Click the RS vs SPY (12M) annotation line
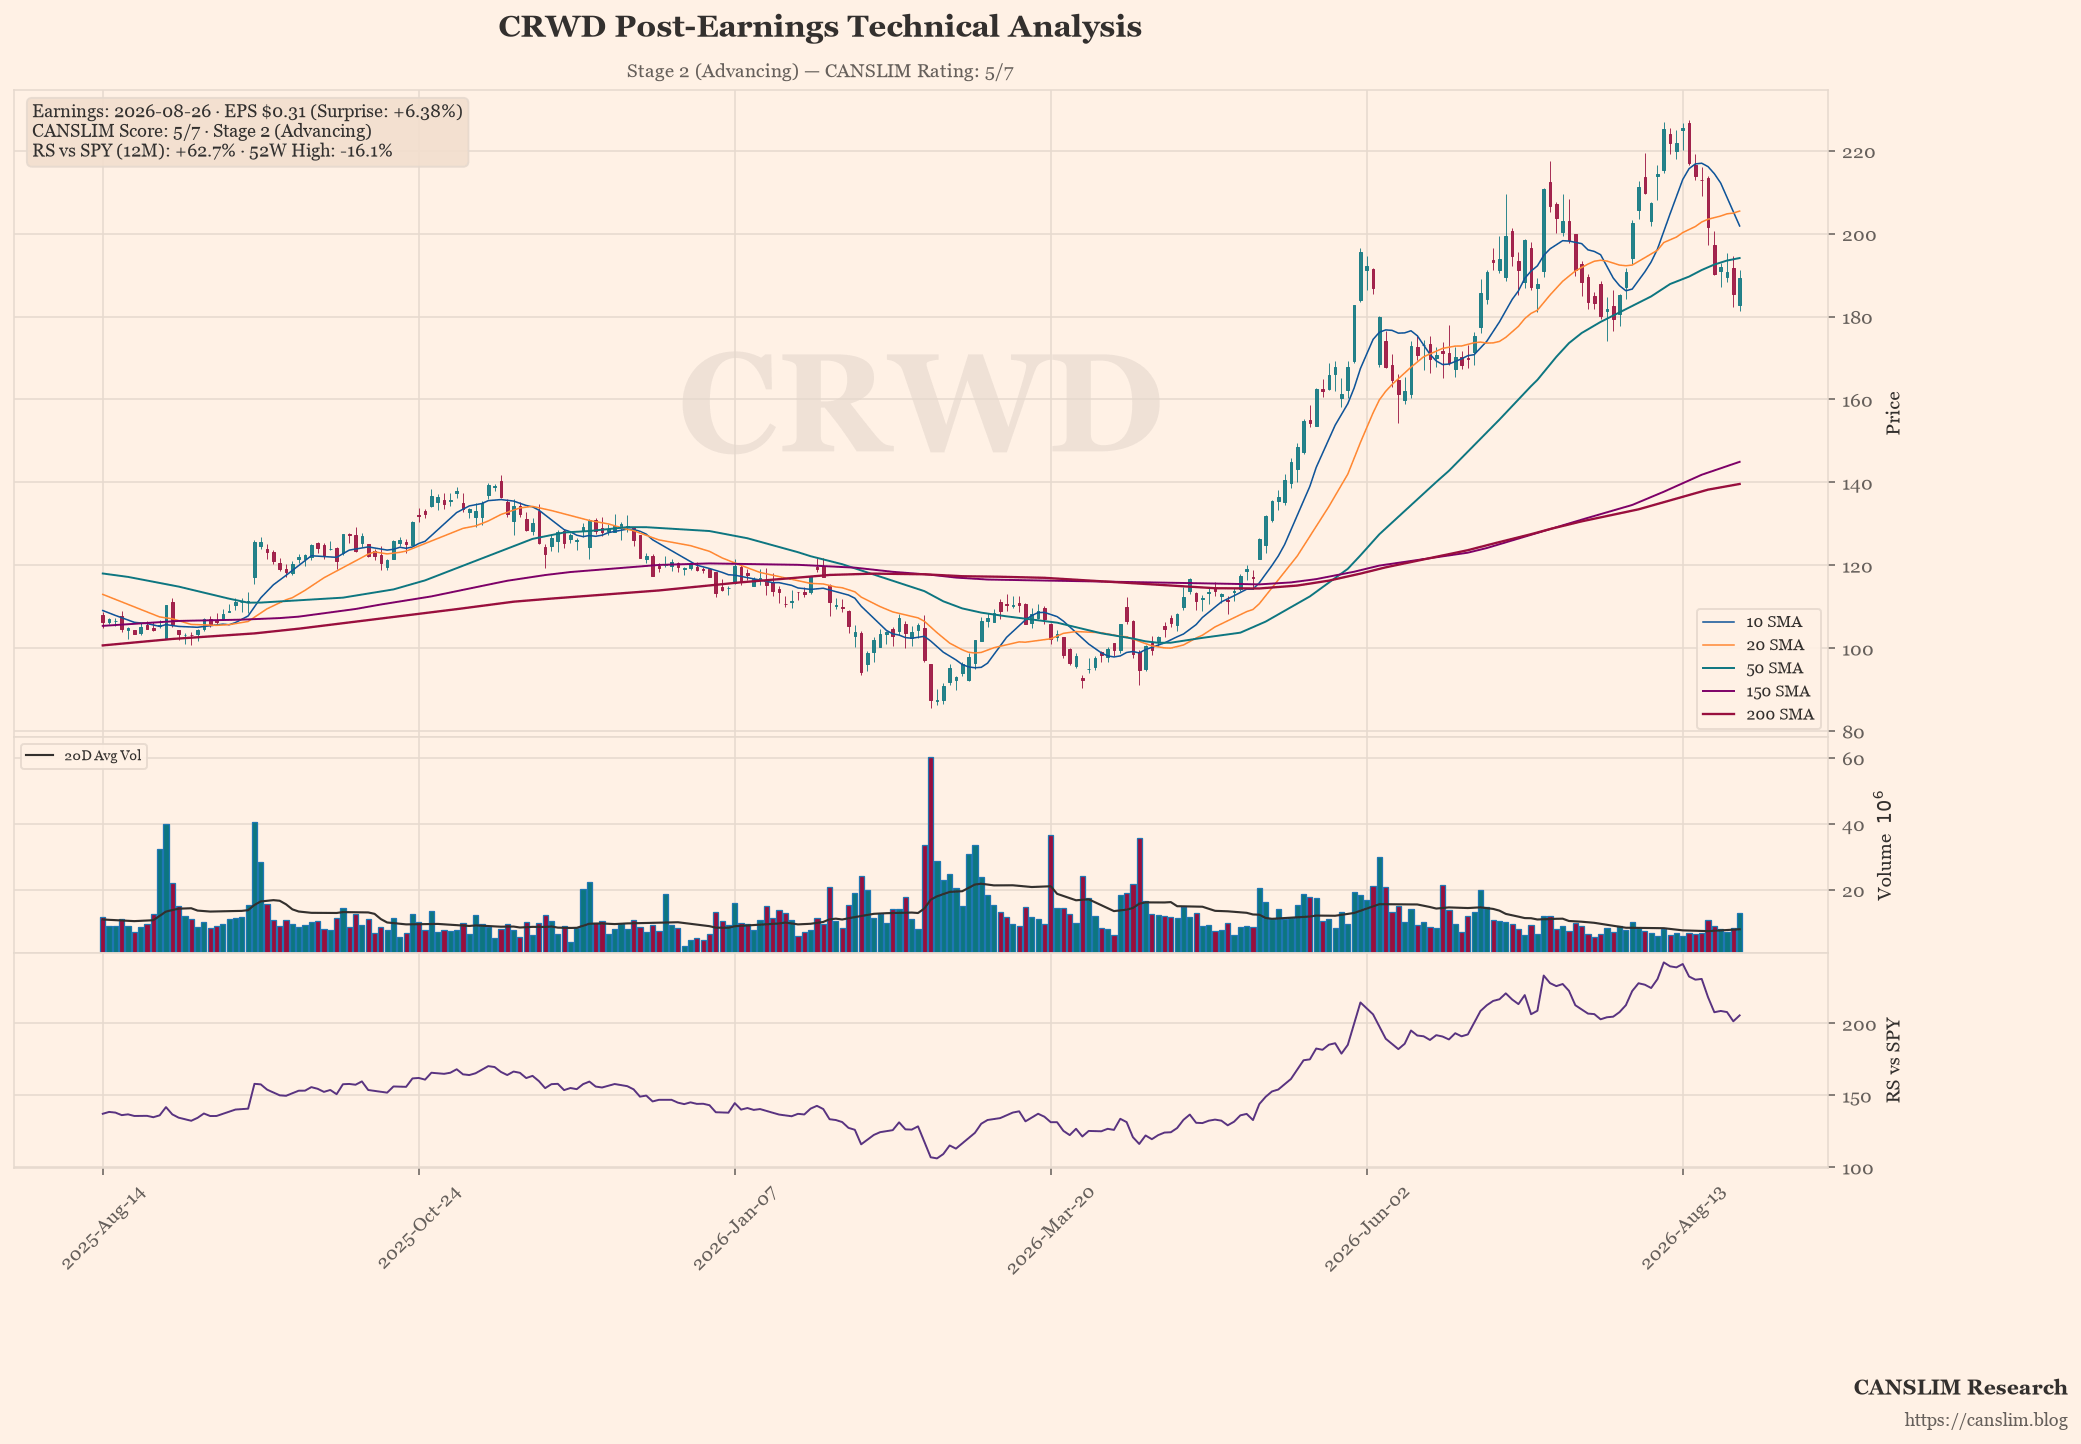 [212, 151]
